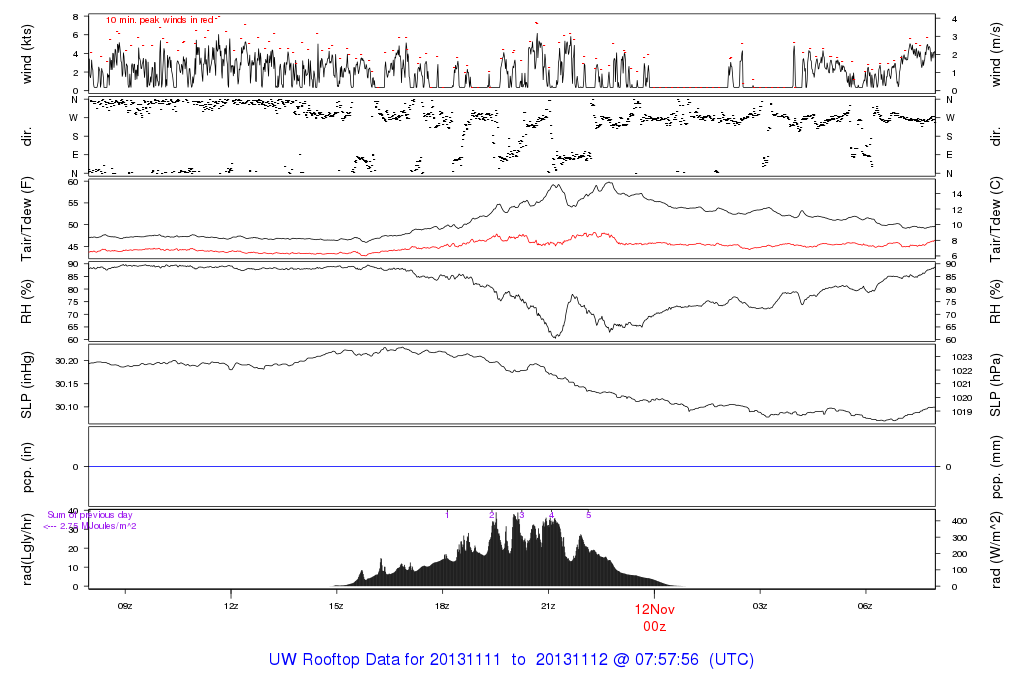The width and height of the screenshot is (1024, 700).
Task: Click the red '12Nov 00z' date label
Action: (x=654, y=616)
